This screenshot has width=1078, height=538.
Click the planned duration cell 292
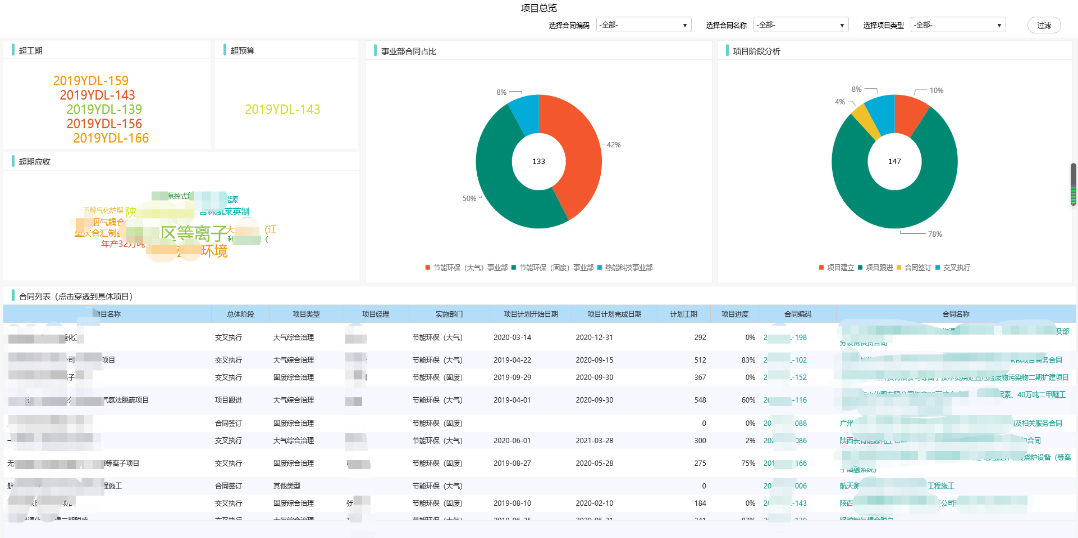click(x=700, y=337)
